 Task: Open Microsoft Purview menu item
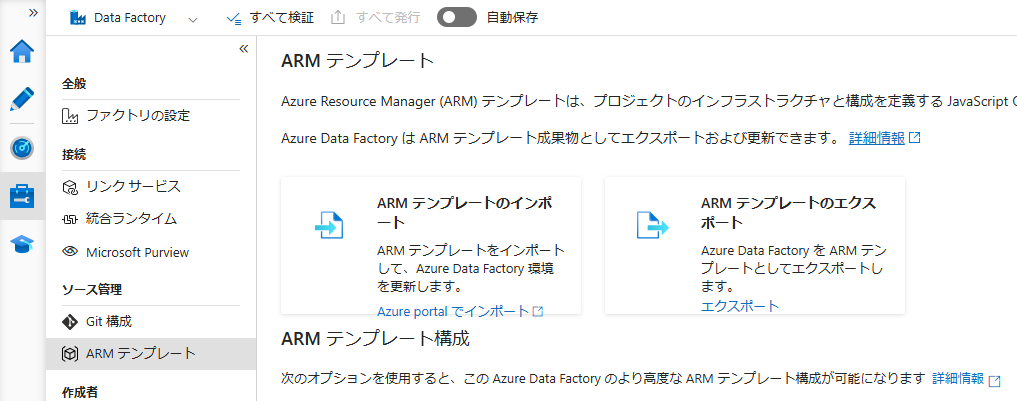(x=150, y=252)
